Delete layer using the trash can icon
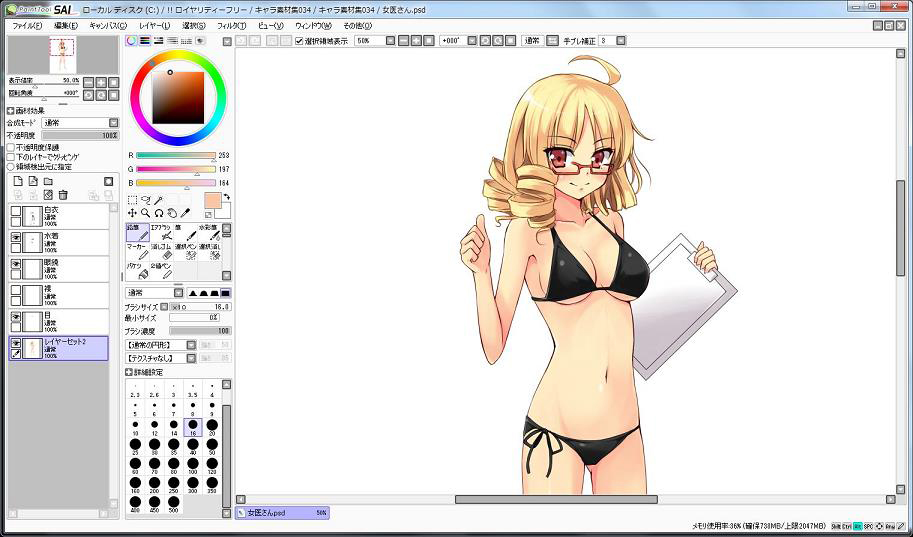This screenshot has height=537, width=913. point(63,194)
